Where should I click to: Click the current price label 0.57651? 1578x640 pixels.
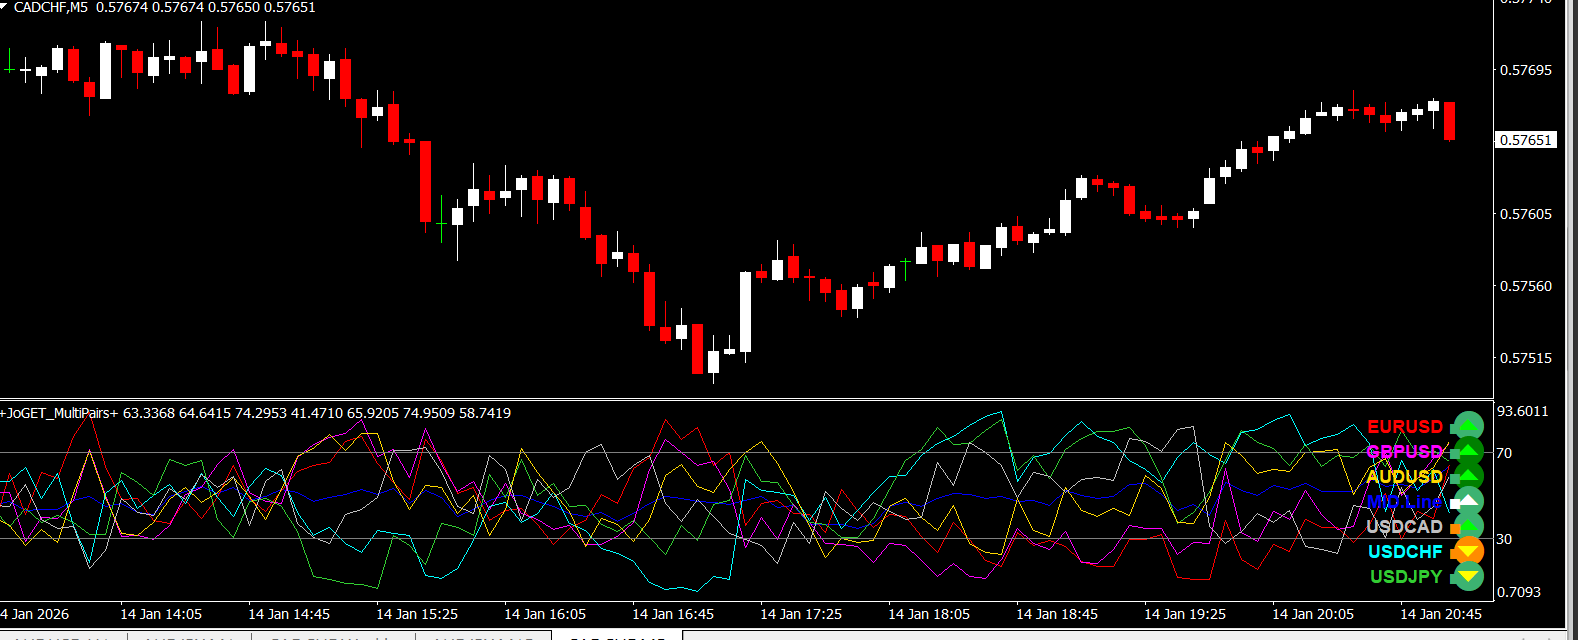pos(1525,140)
